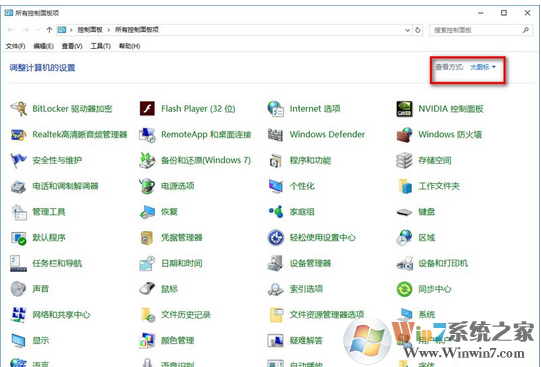Open the 轻松使用设置中心 icon
The width and height of the screenshot is (541, 367).
pos(276,238)
